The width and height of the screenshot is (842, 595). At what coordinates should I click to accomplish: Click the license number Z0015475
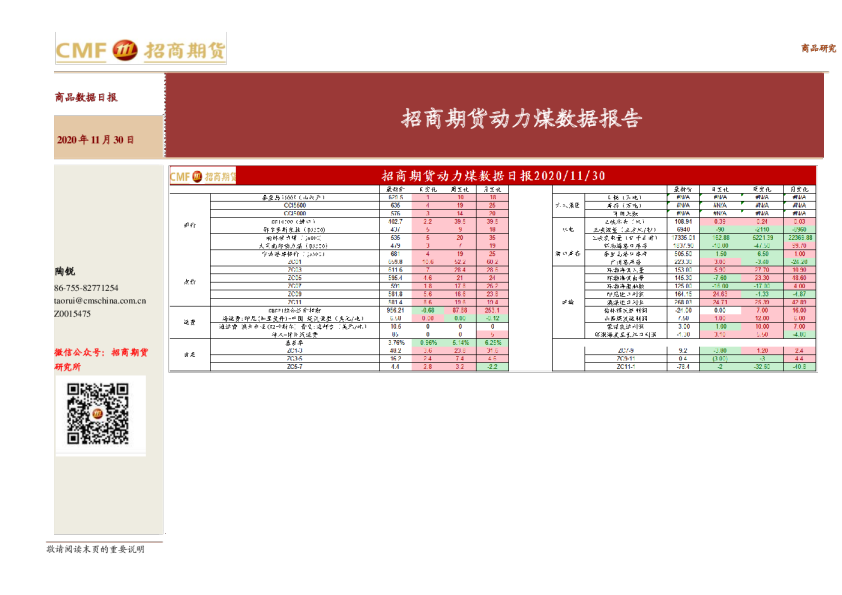[72, 314]
